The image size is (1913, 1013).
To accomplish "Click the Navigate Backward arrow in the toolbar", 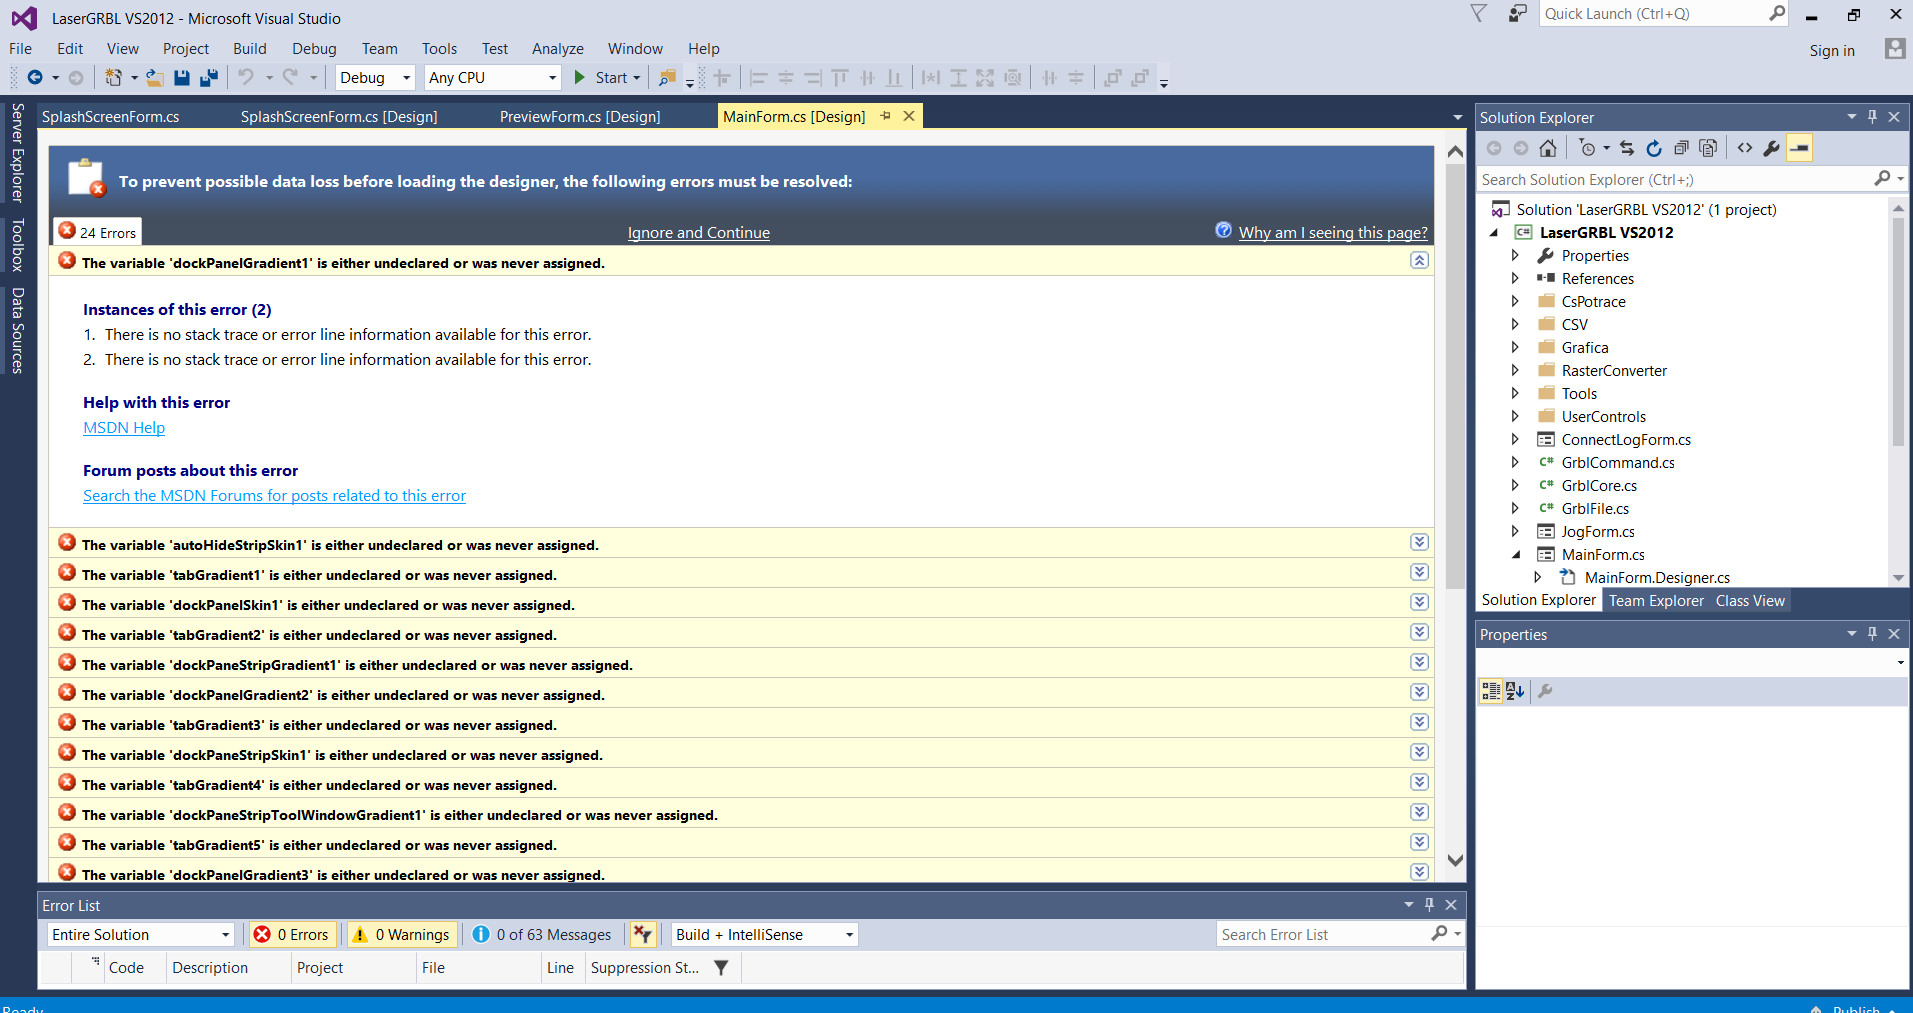I will pos(35,78).
